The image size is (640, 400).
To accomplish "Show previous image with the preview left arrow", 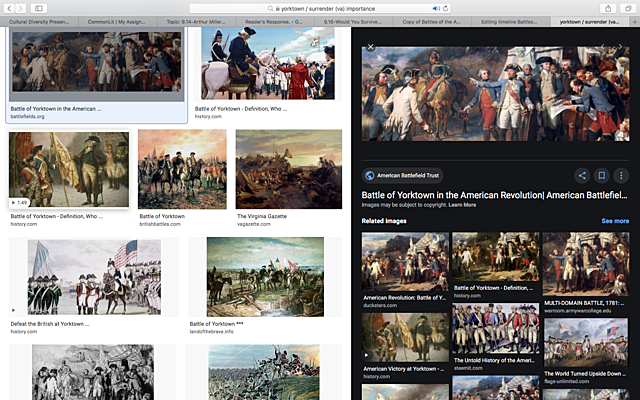I will (x=603, y=47).
